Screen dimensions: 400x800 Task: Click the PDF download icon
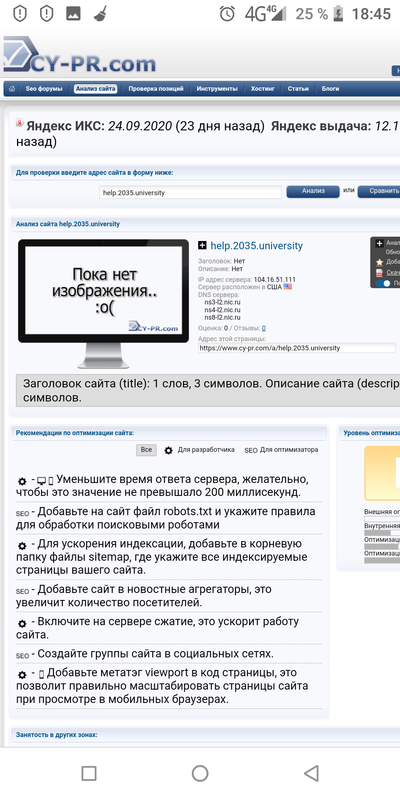pyautogui.click(x=379, y=272)
